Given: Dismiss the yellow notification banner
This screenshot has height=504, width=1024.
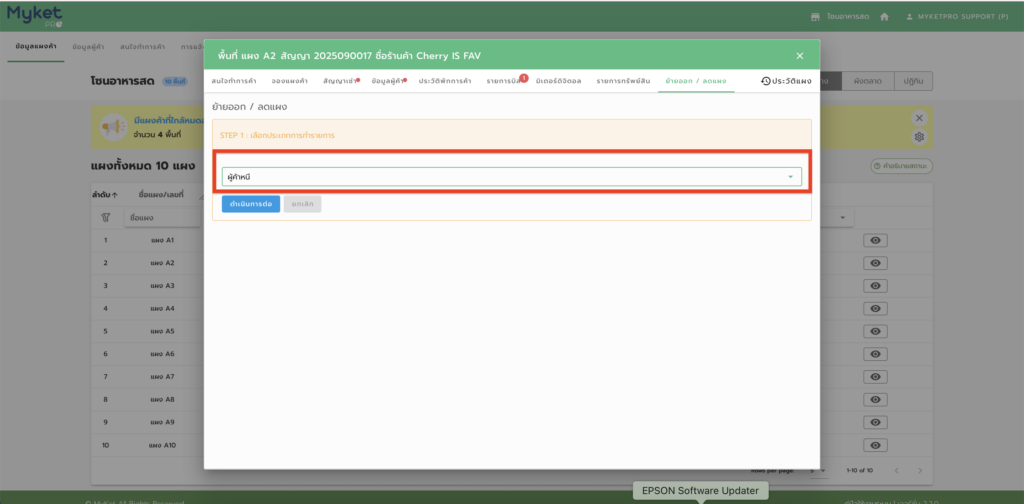Looking at the screenshot, I should click(919, 118).
